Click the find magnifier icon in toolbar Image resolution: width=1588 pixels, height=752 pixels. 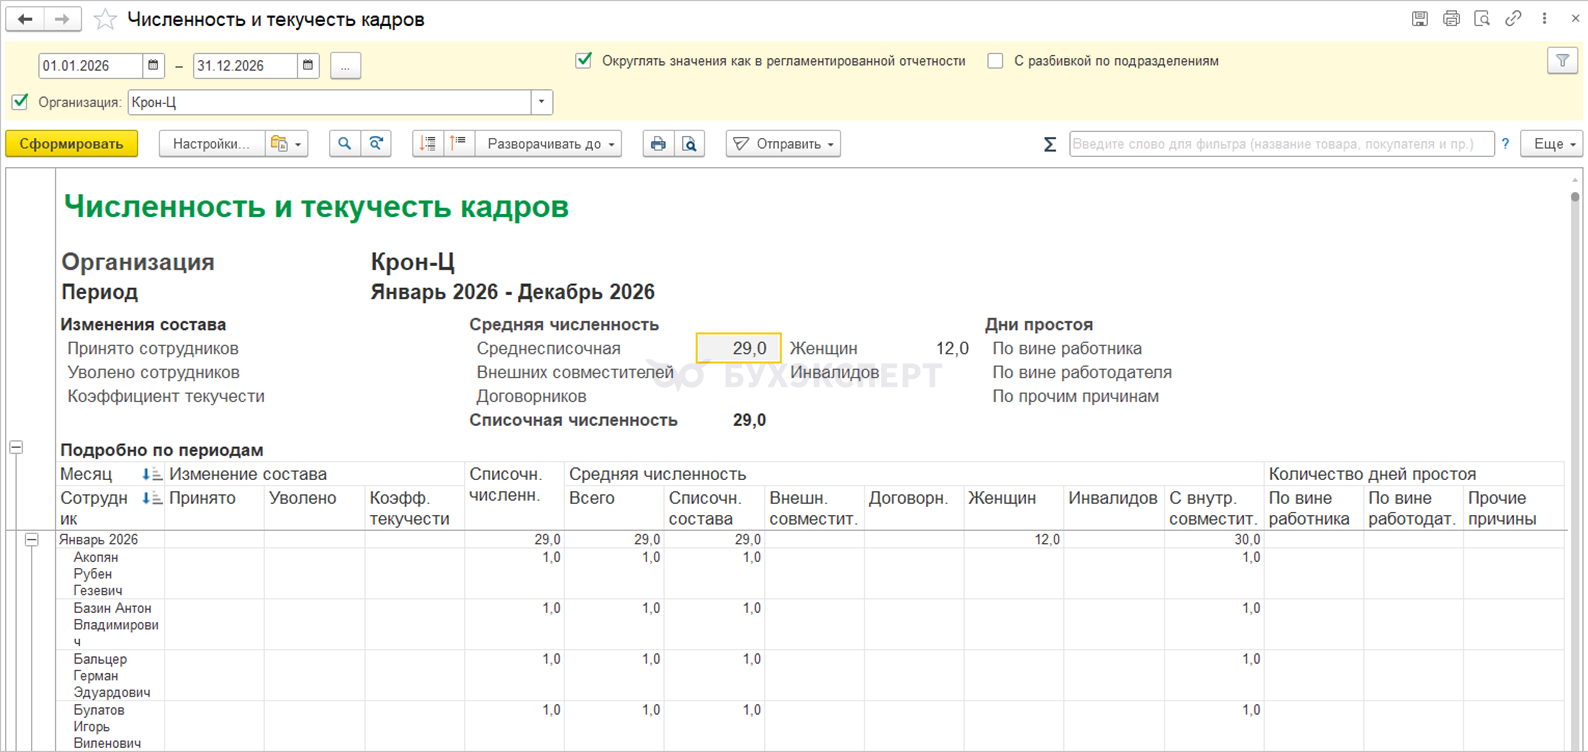pyautogui.click(x=344, y=144)
